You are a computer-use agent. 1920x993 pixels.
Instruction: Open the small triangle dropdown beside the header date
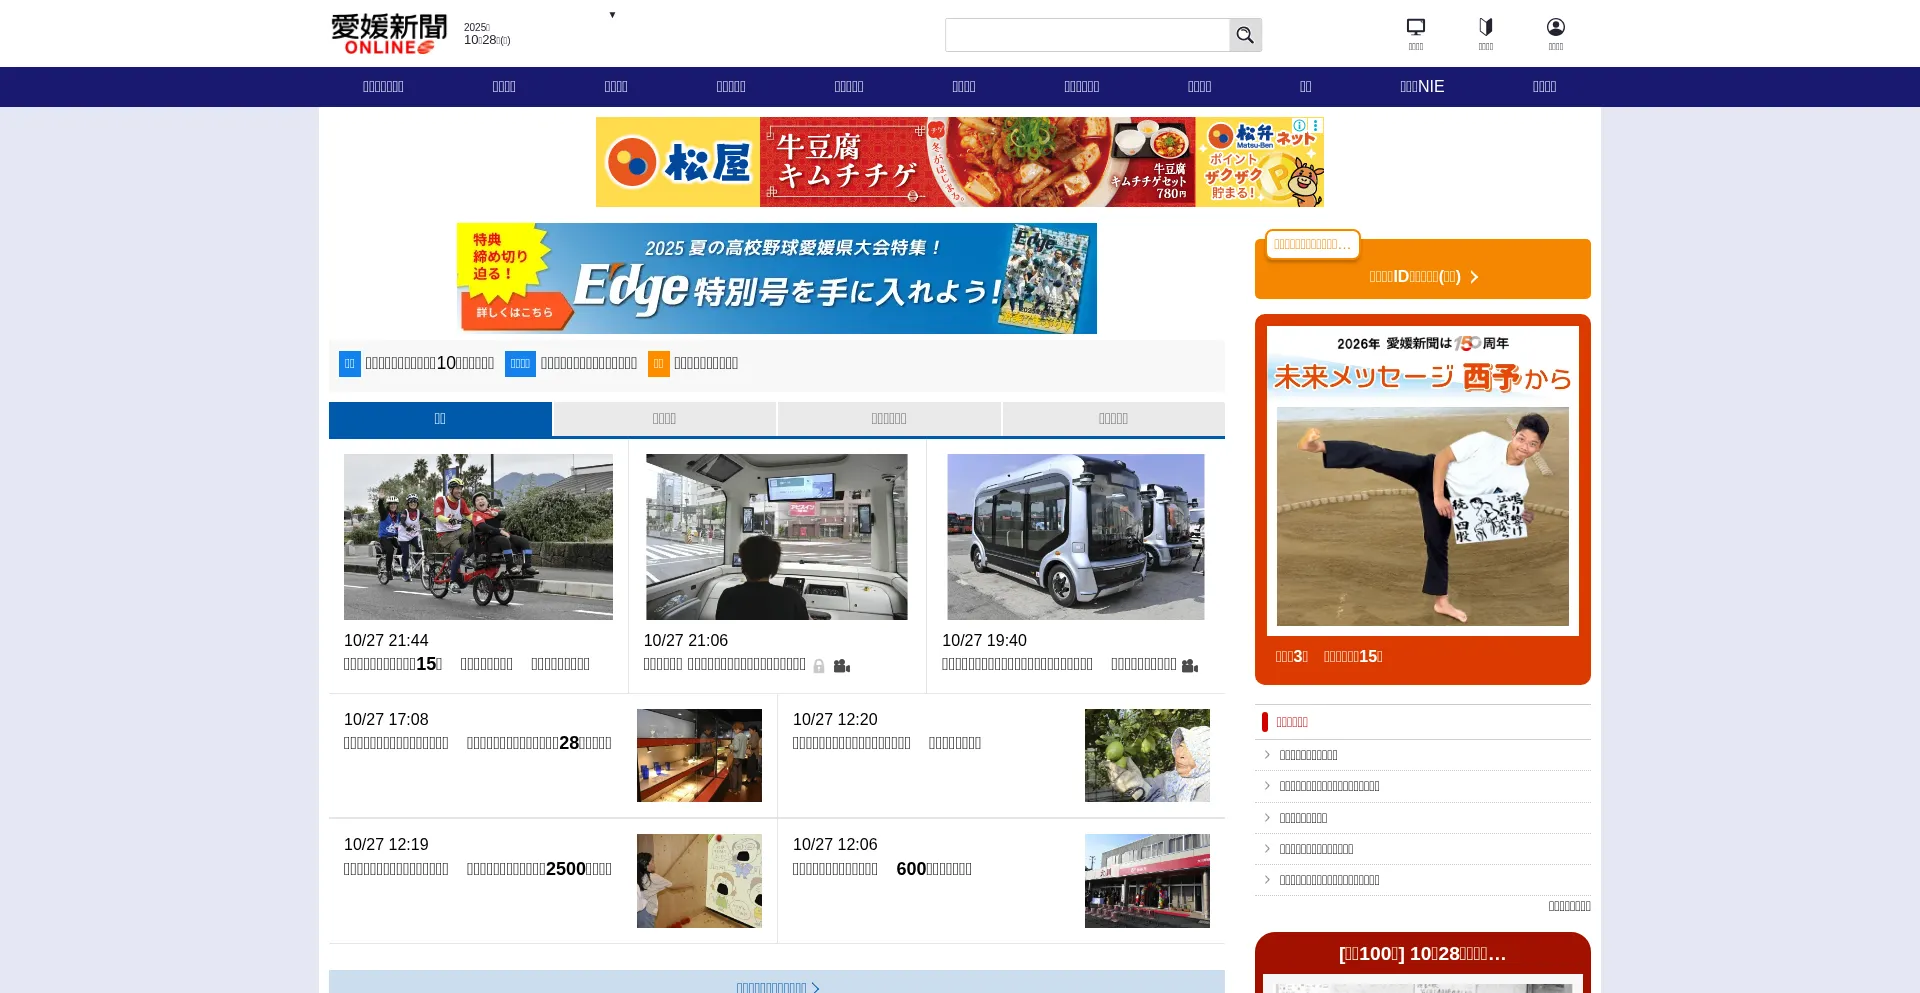pos(612,15)
